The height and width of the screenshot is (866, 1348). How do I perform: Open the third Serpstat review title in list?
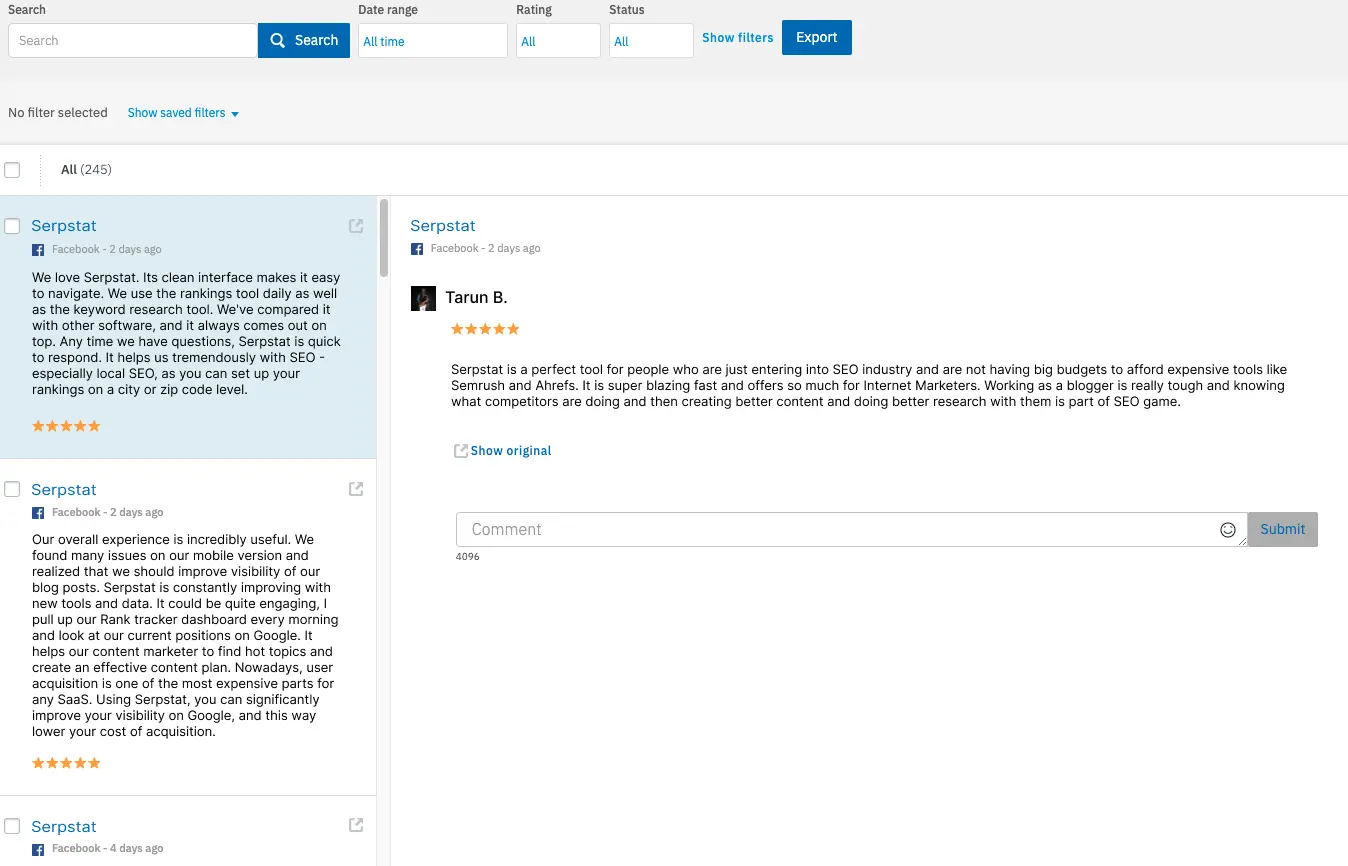[x=64, y=827]
